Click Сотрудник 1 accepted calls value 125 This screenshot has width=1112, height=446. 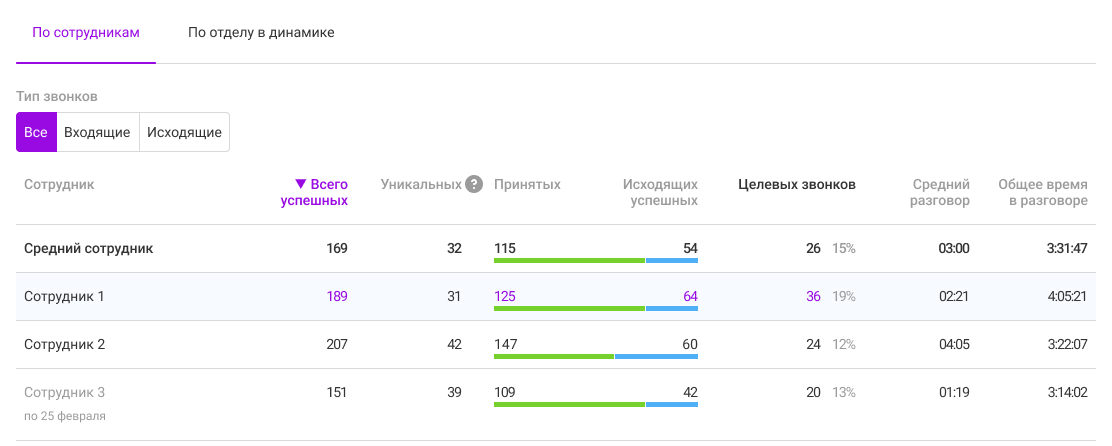pos(505,297)
